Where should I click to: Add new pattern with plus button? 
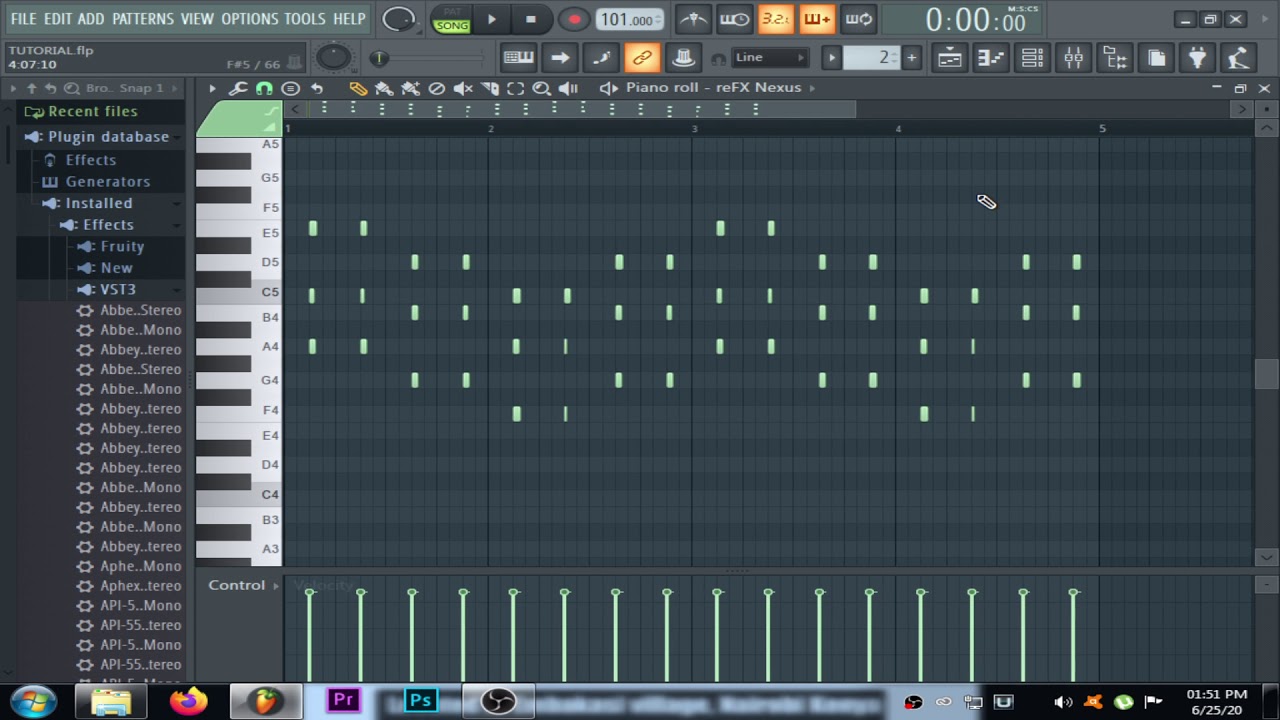coord(911,58)
